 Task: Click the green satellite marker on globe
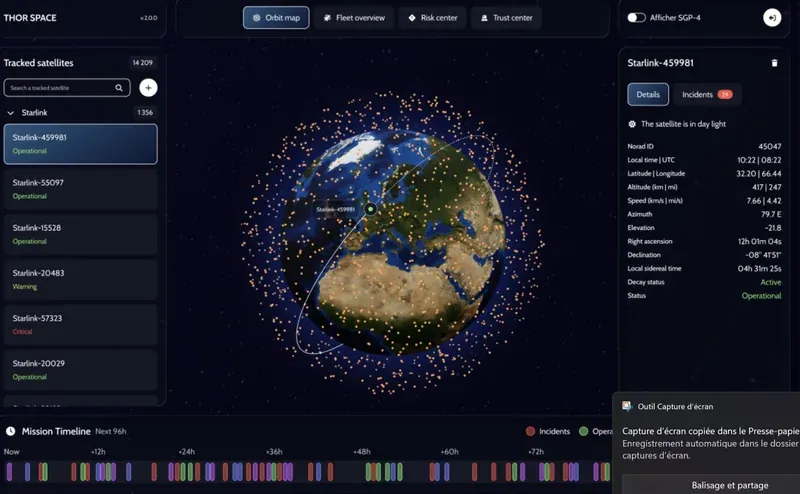pos(370,209)
